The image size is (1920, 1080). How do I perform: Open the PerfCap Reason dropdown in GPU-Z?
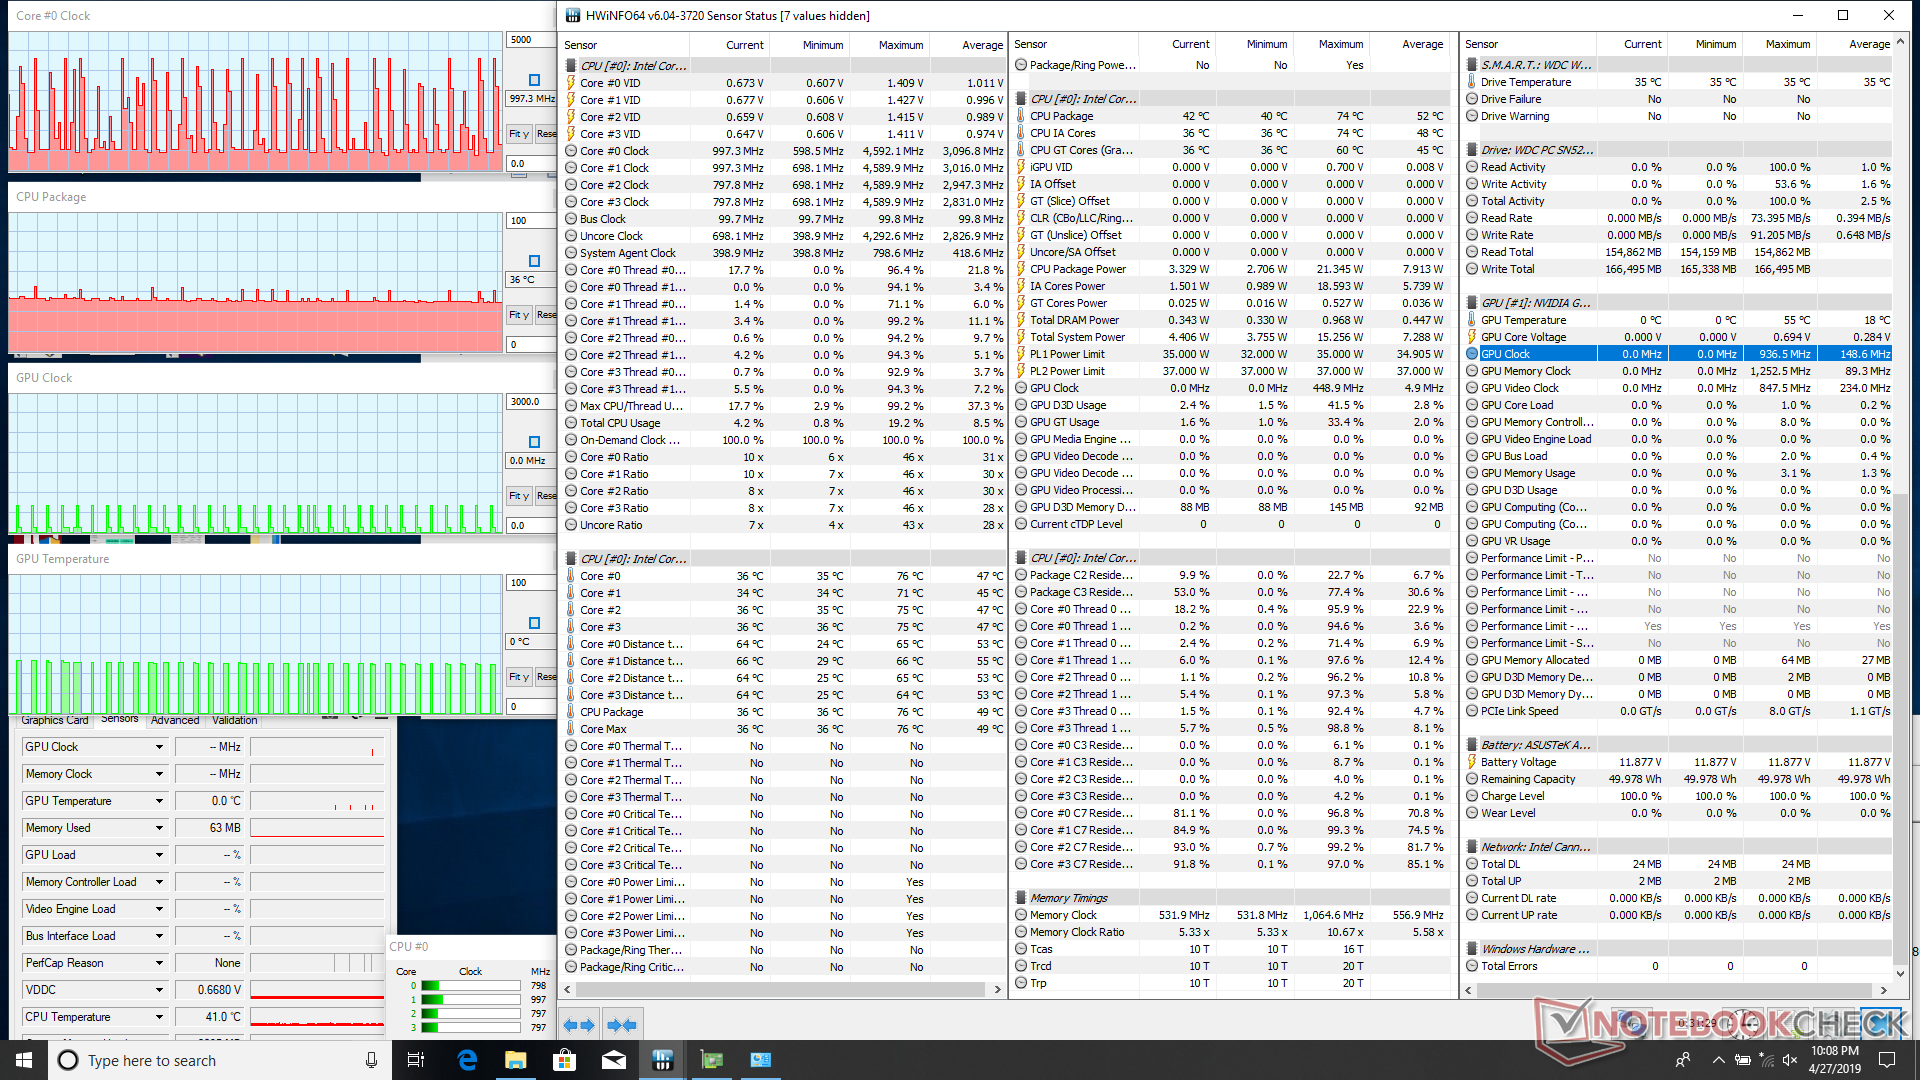159,963
